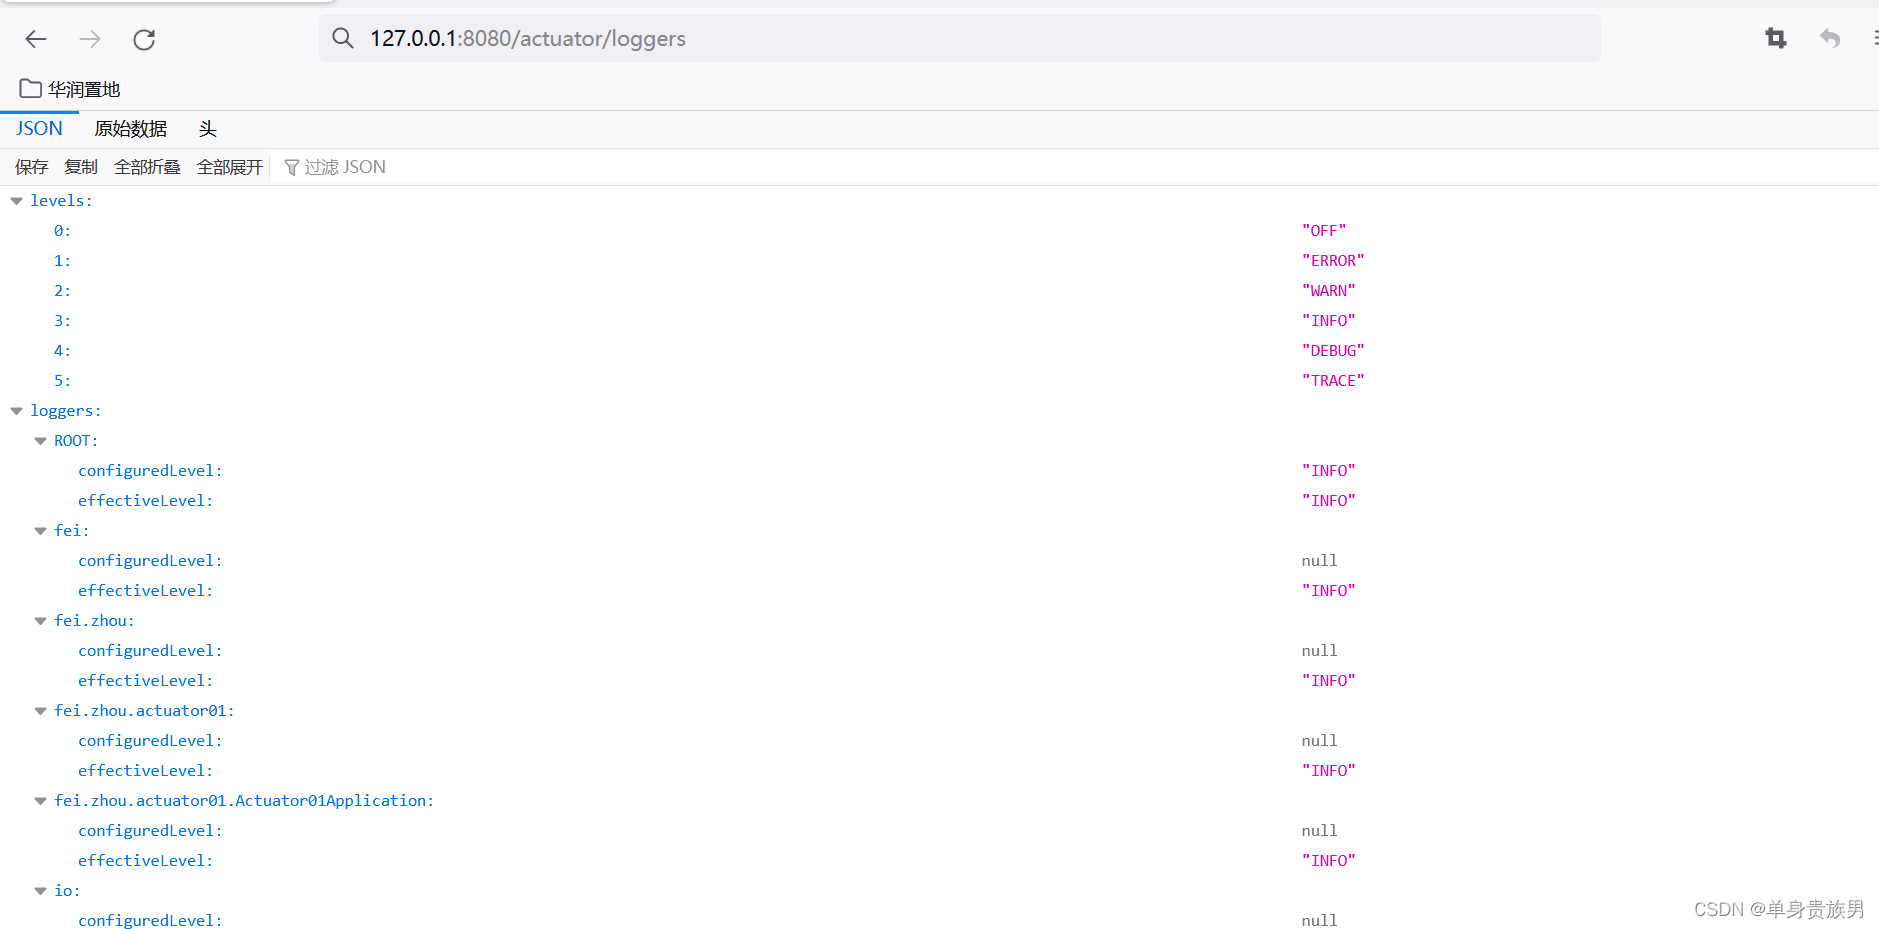Click 全部展开 to expand all
This screenshot has height=929, width=1879.
tap(229, 167)
